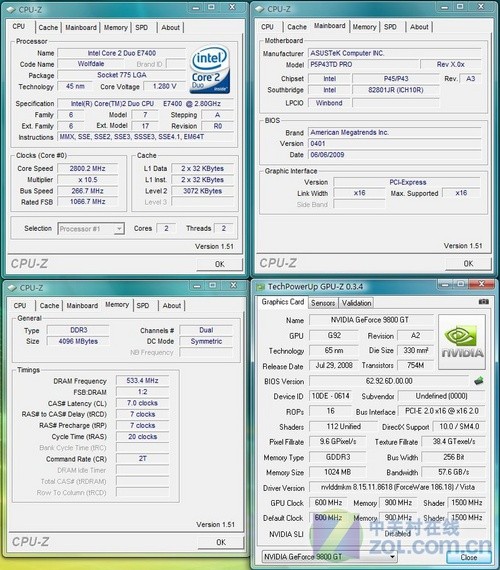500x570 pixels.
Task: Click the Channels value Dual
Action: coord(206,330)
